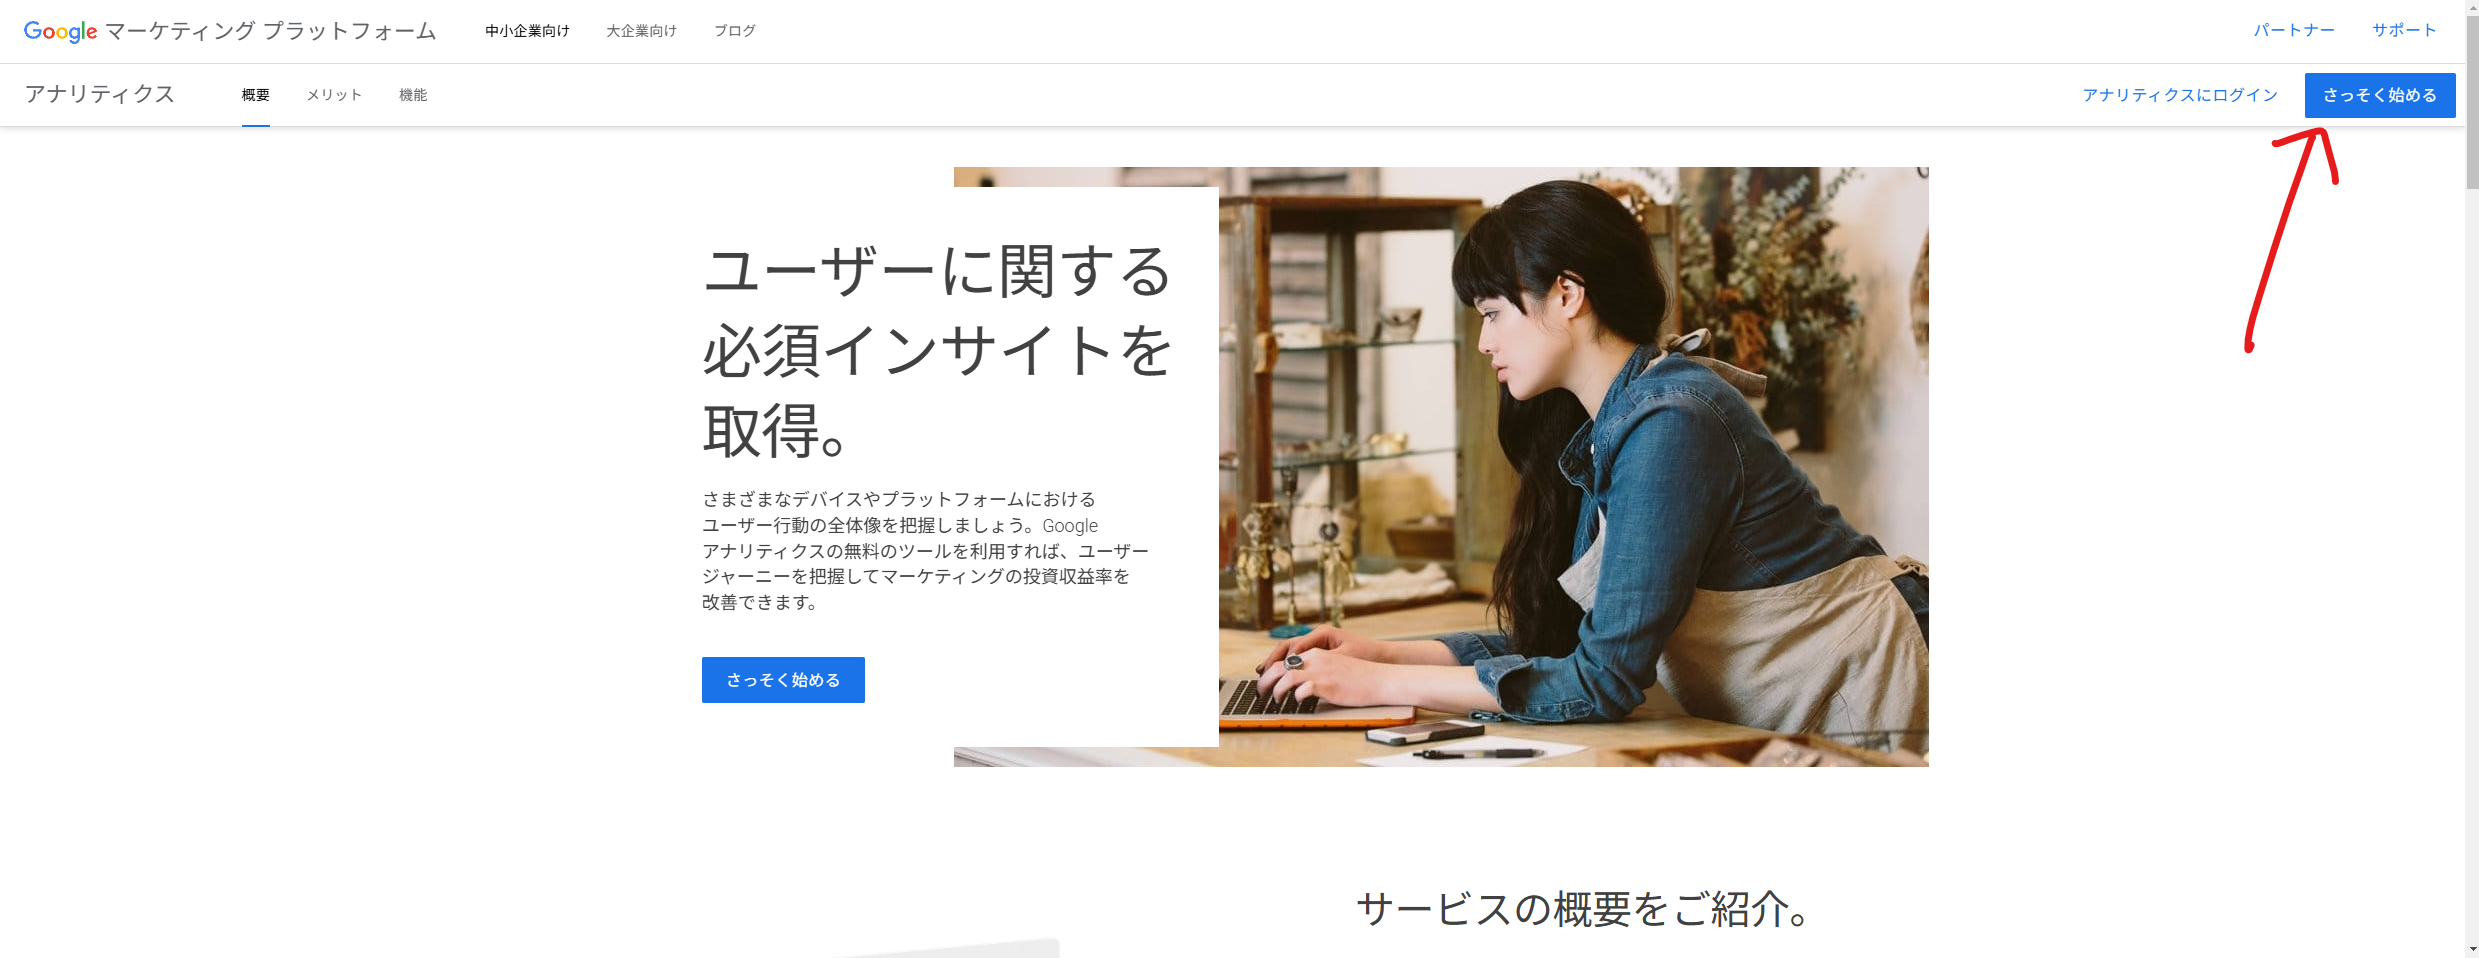Click アナリティクスにログイン link
Screen dimensions: 2479x958
(2180, 95)
